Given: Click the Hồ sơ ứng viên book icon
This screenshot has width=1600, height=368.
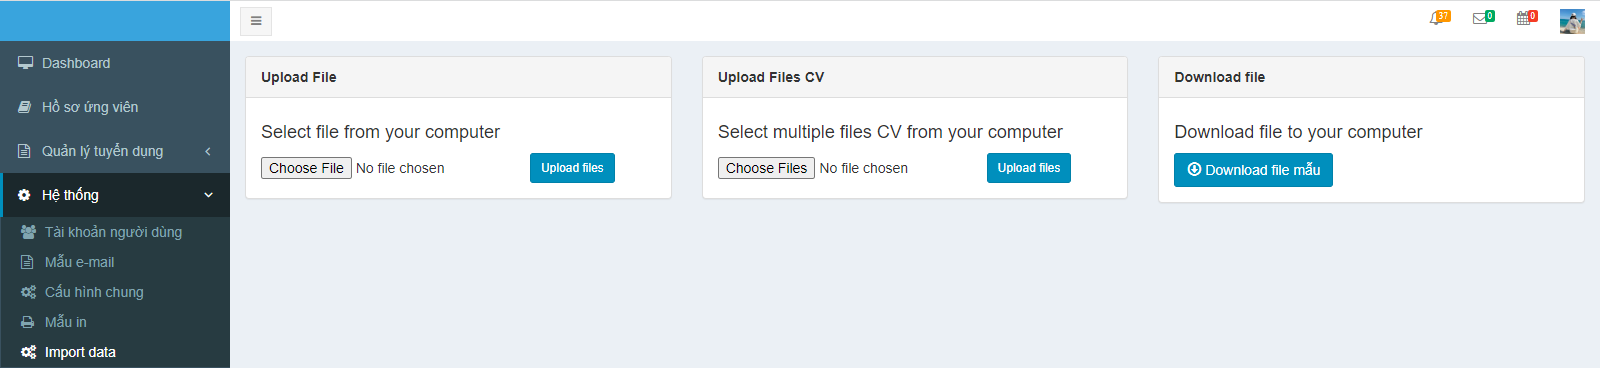Looking at the screenshot, I should (x=25, y=107).
